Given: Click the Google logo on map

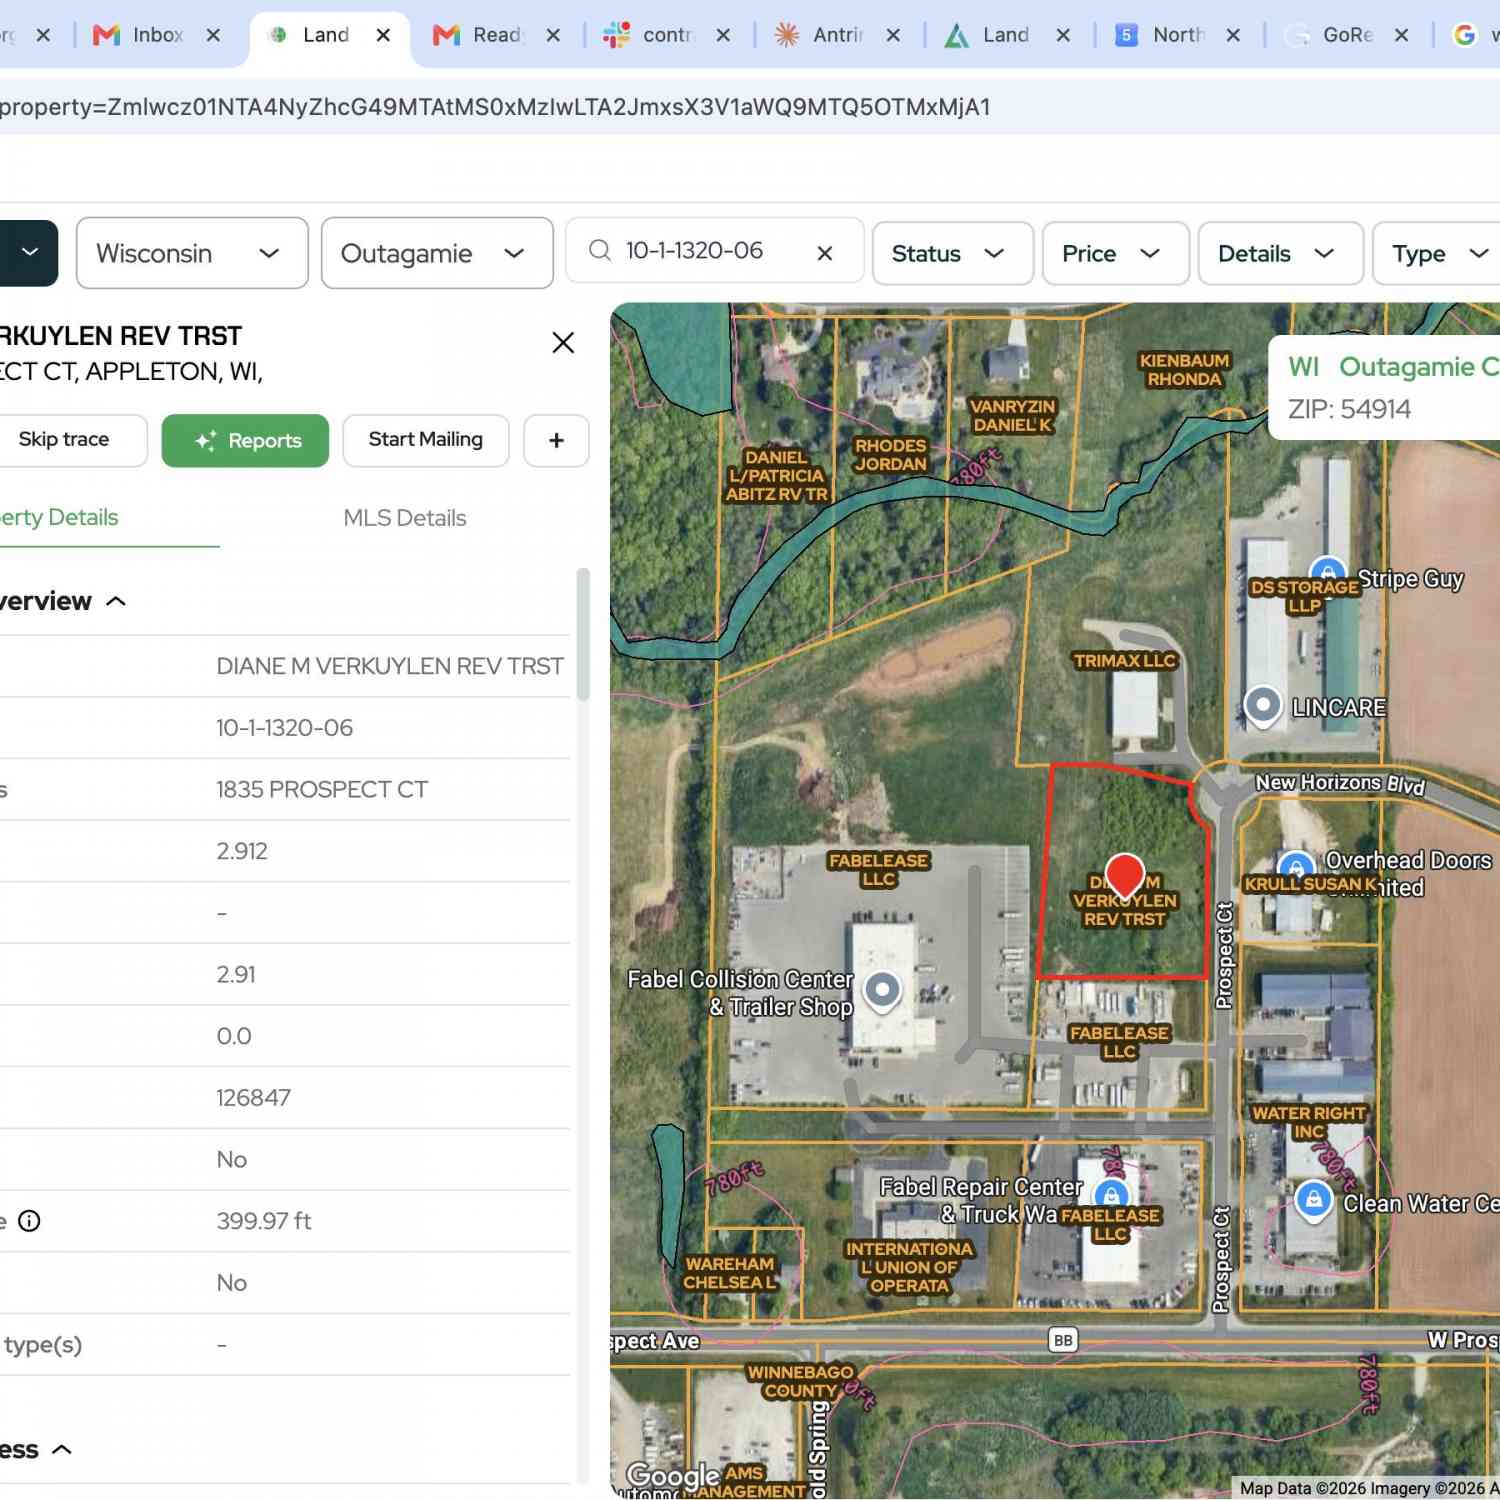Looking at the screenshot, I should [x=672, y=1475].
